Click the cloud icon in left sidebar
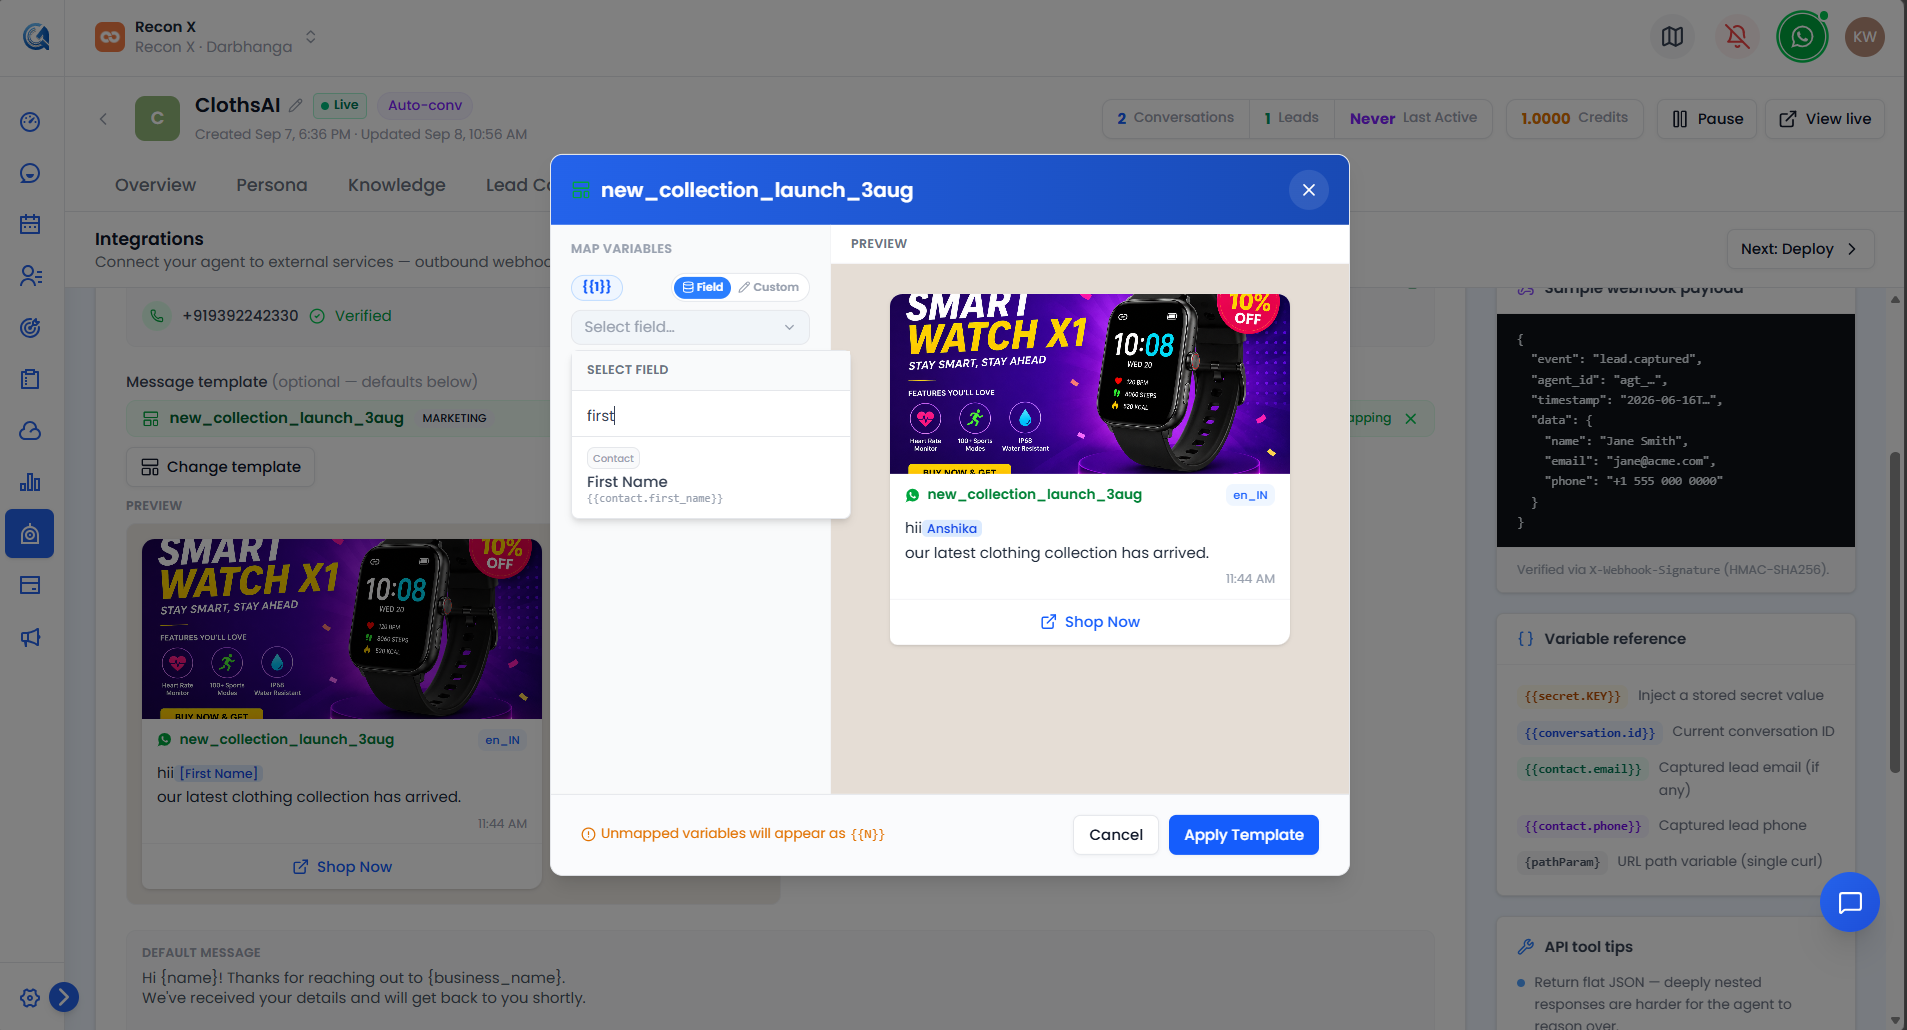1907x1030 pixels. click(x=30, y=431)
